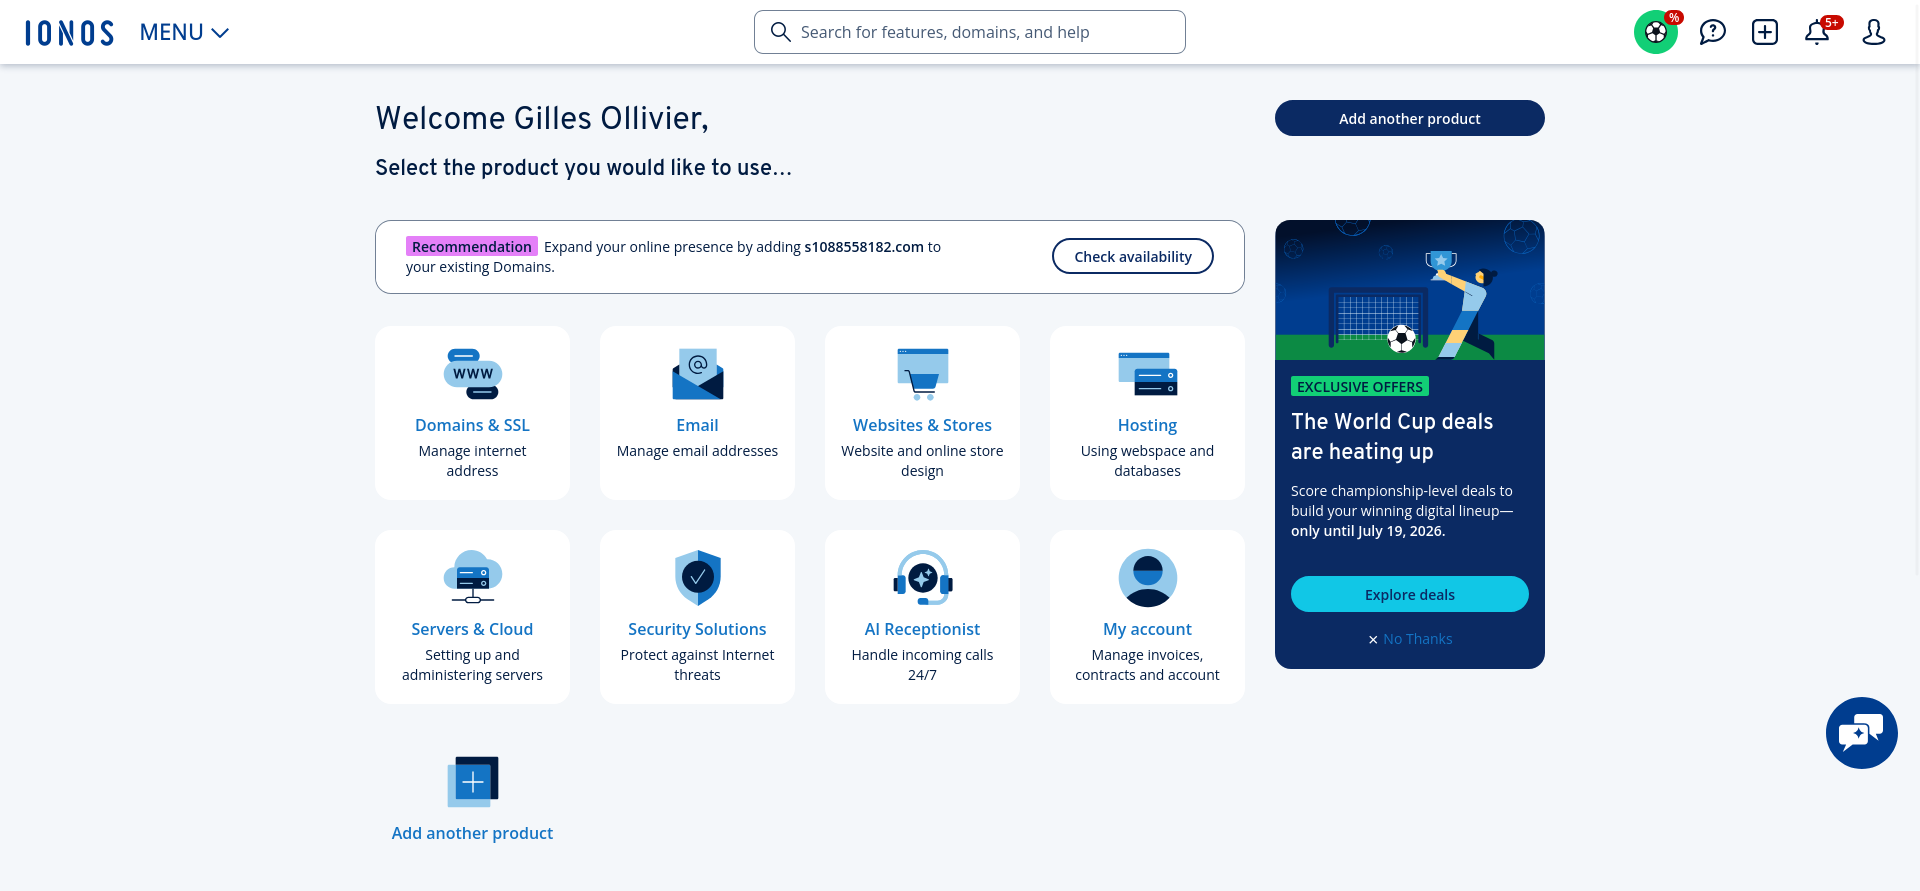This screenshot has height=891, width=1920.
Task: Open the Add another product text link
Action: click(472, 833)
